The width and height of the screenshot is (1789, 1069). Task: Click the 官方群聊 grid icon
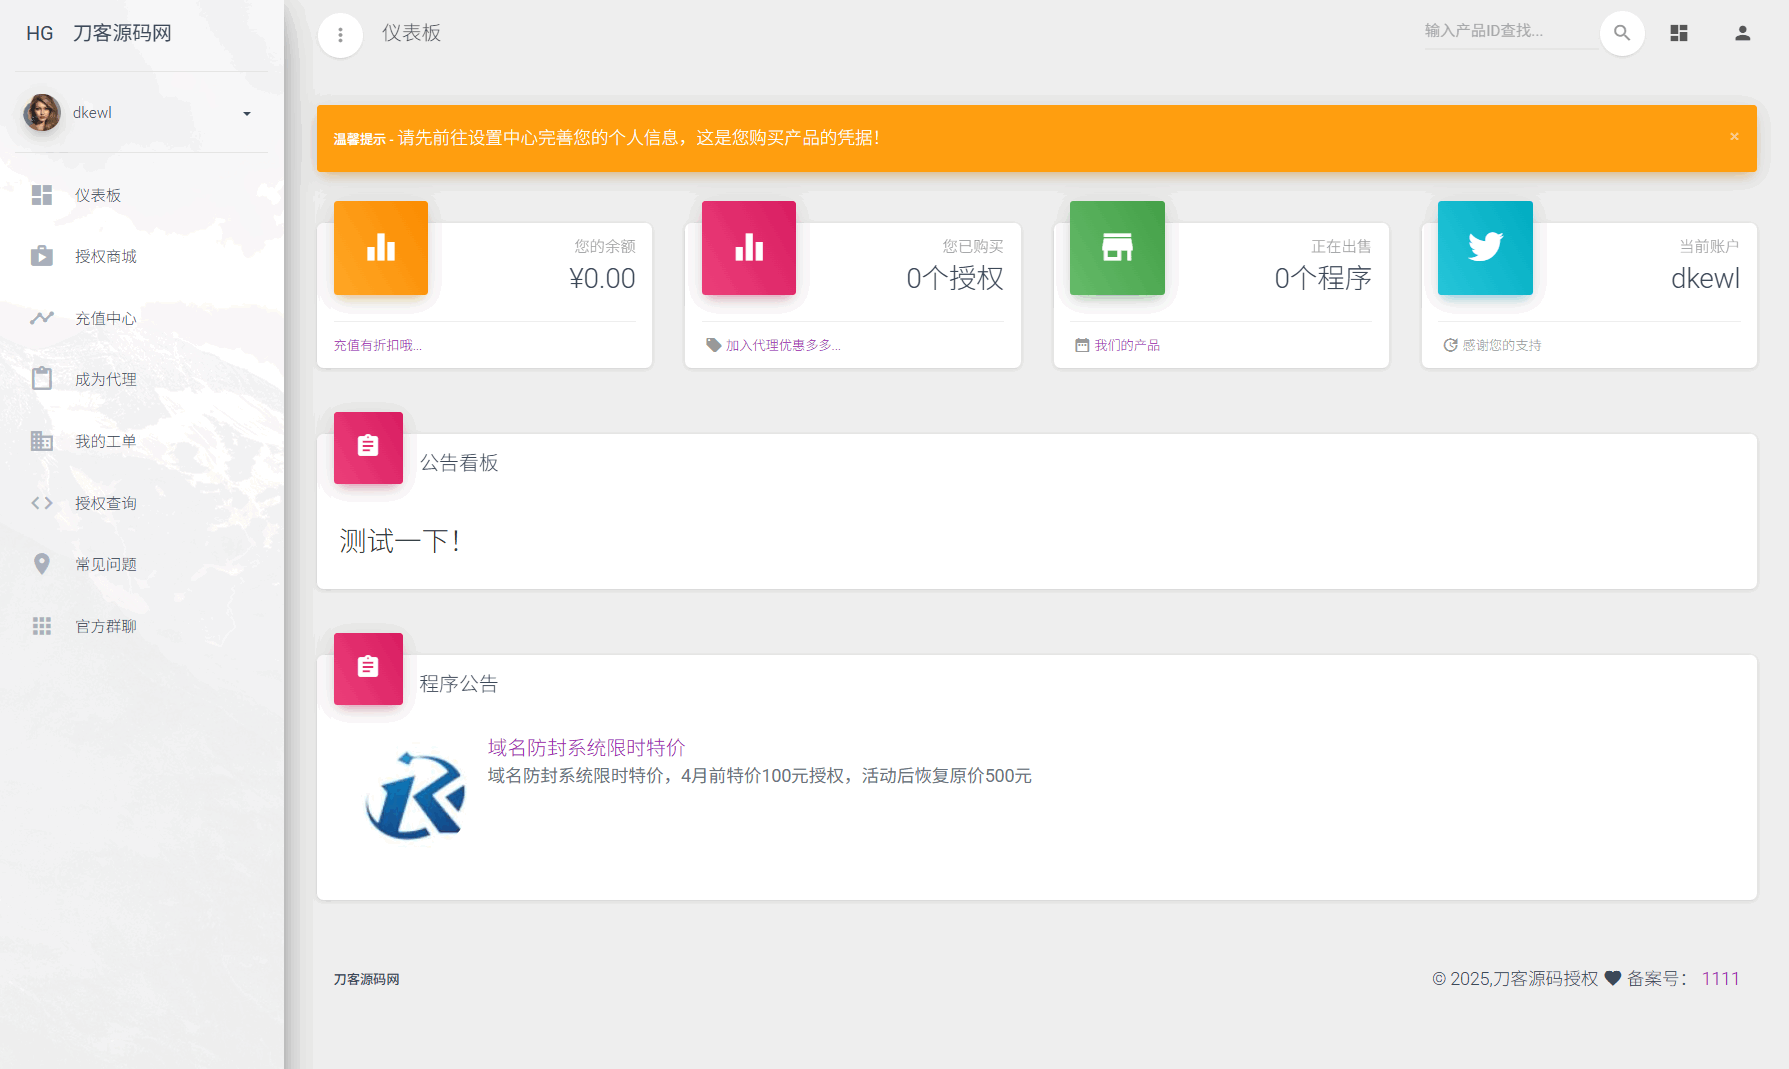point(42,625)
